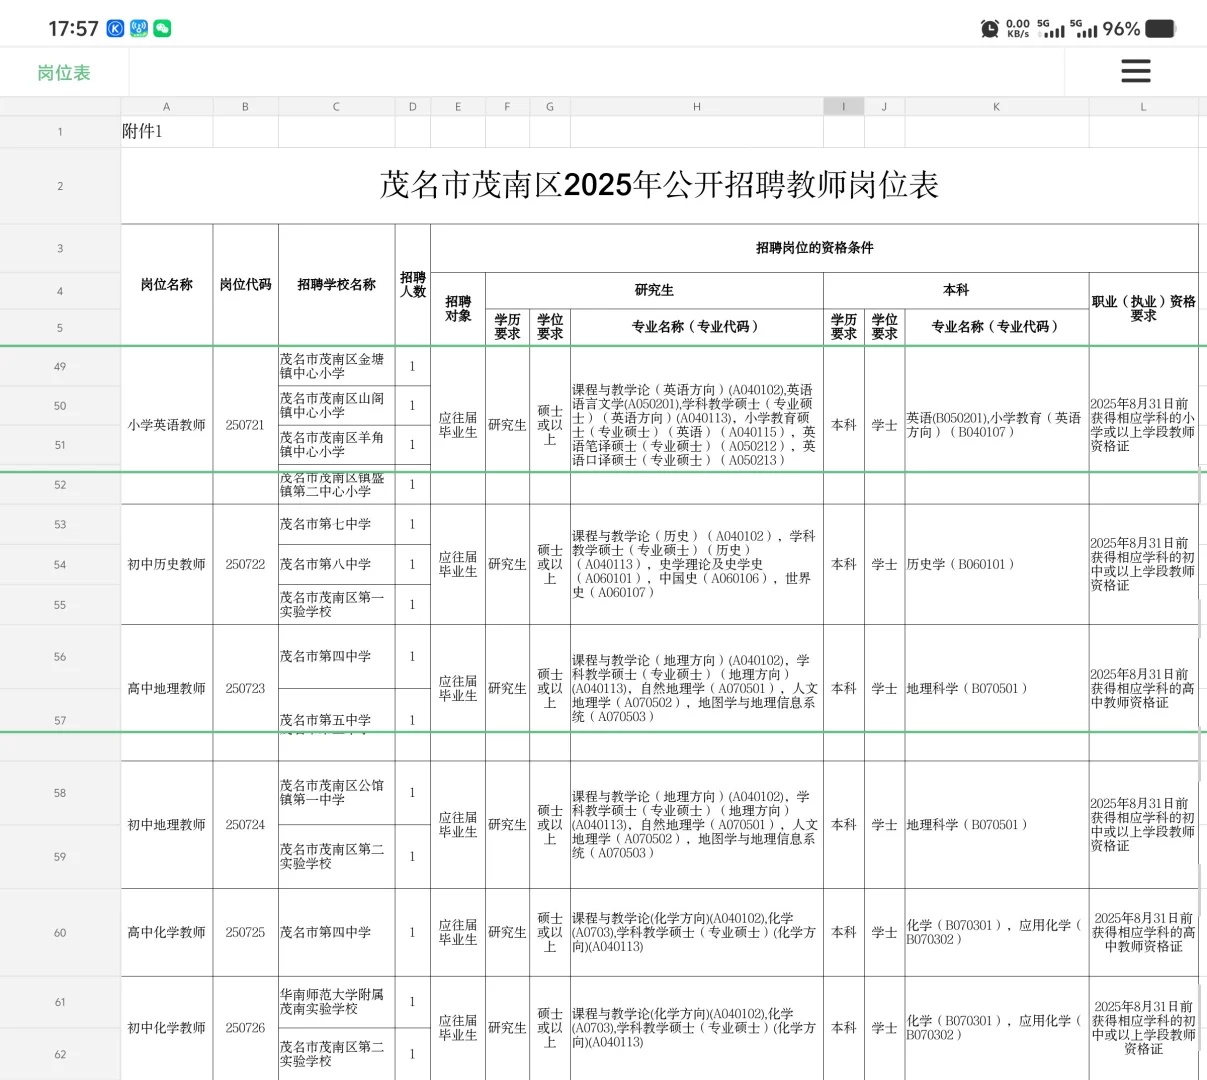Tap the alarm clock status icon
The height and width of the screenshot is (1080, 1207).
(x=989, y=29)
